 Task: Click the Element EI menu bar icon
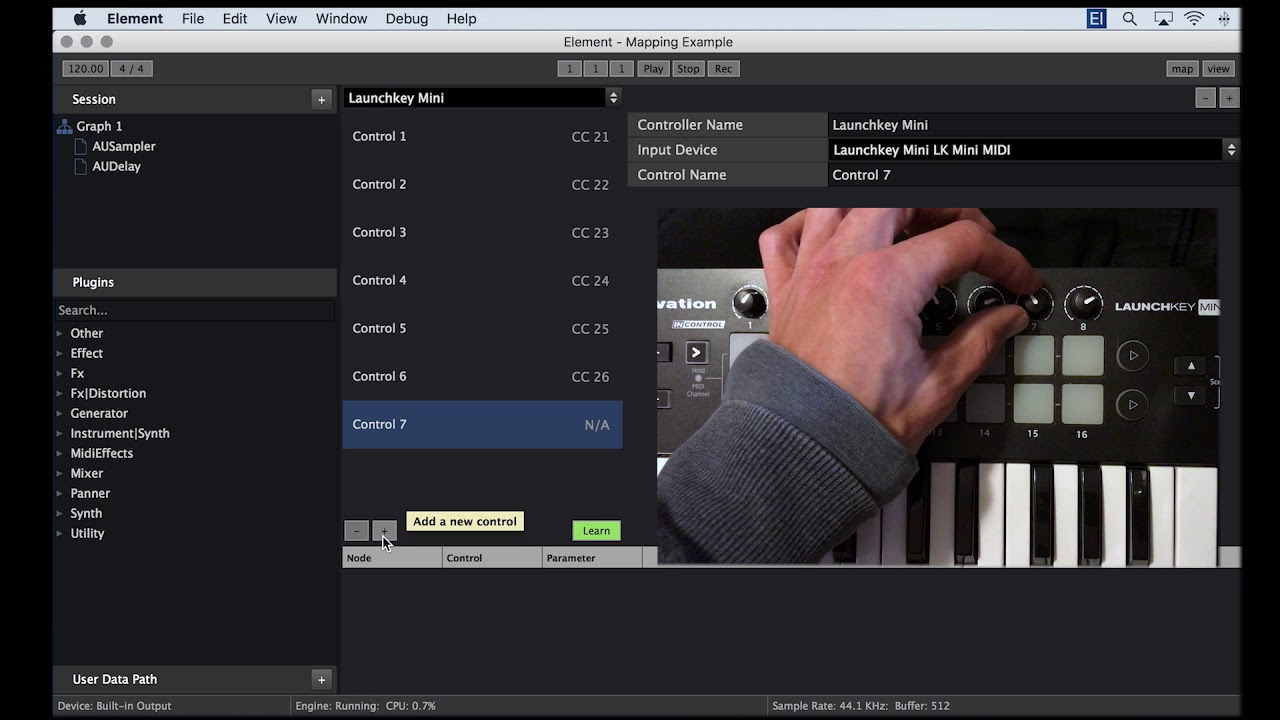coord(1097,18)
